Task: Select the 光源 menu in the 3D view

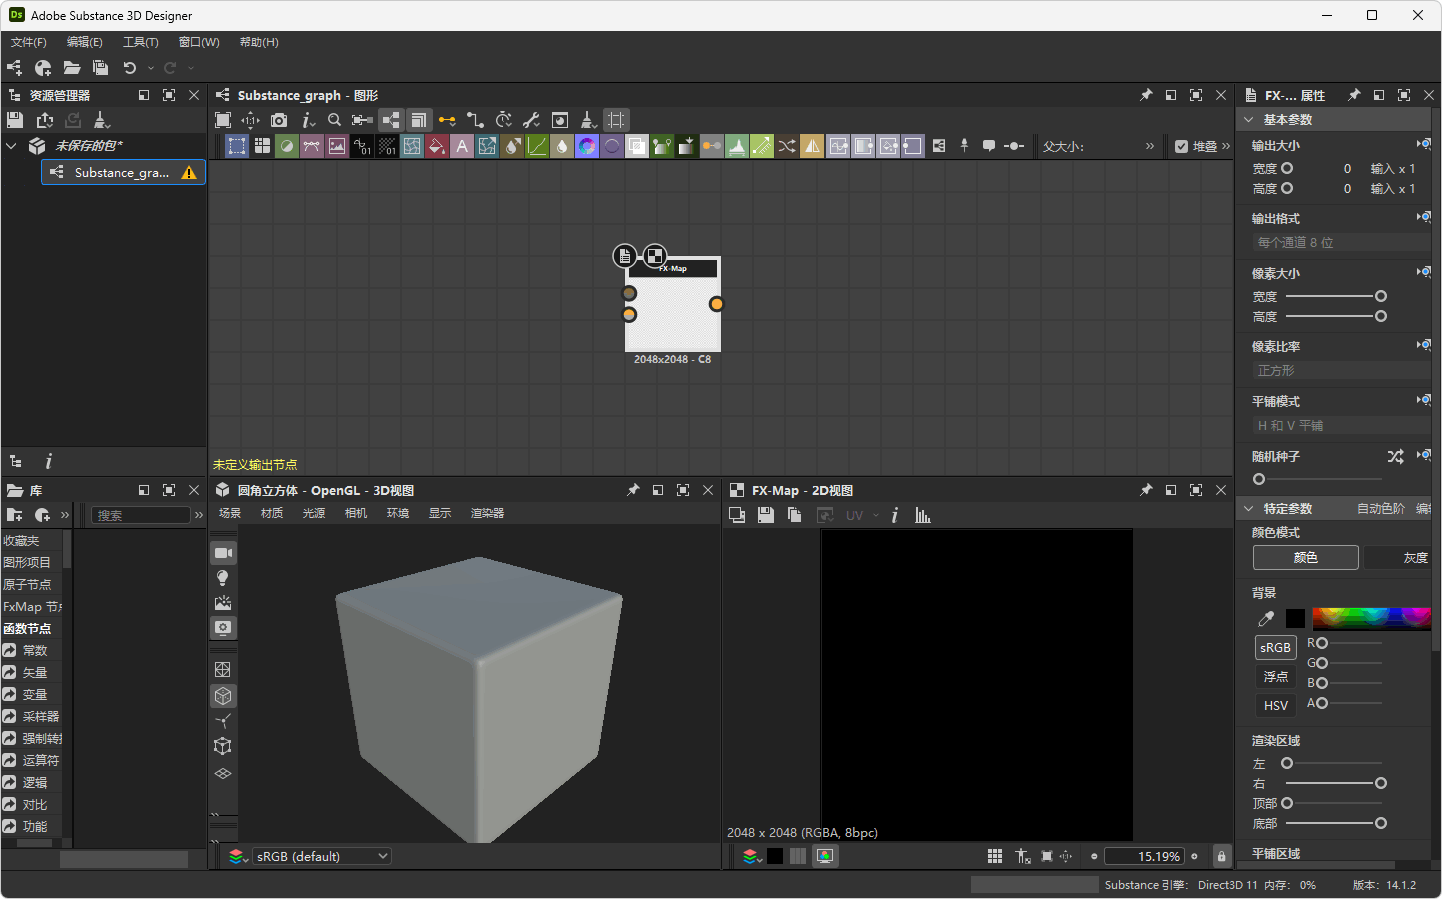Action: click(x=313, y=512)
